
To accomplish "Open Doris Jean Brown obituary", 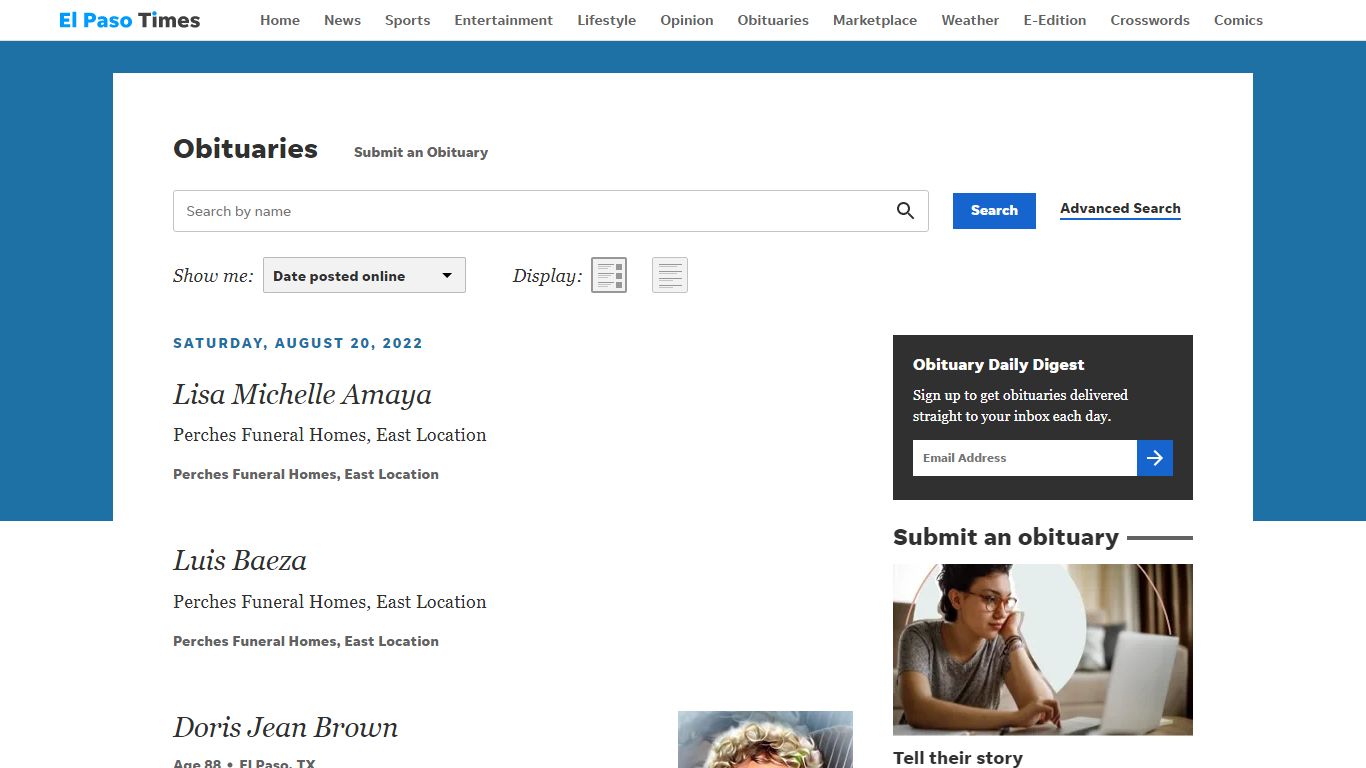I will pos(285,727).
